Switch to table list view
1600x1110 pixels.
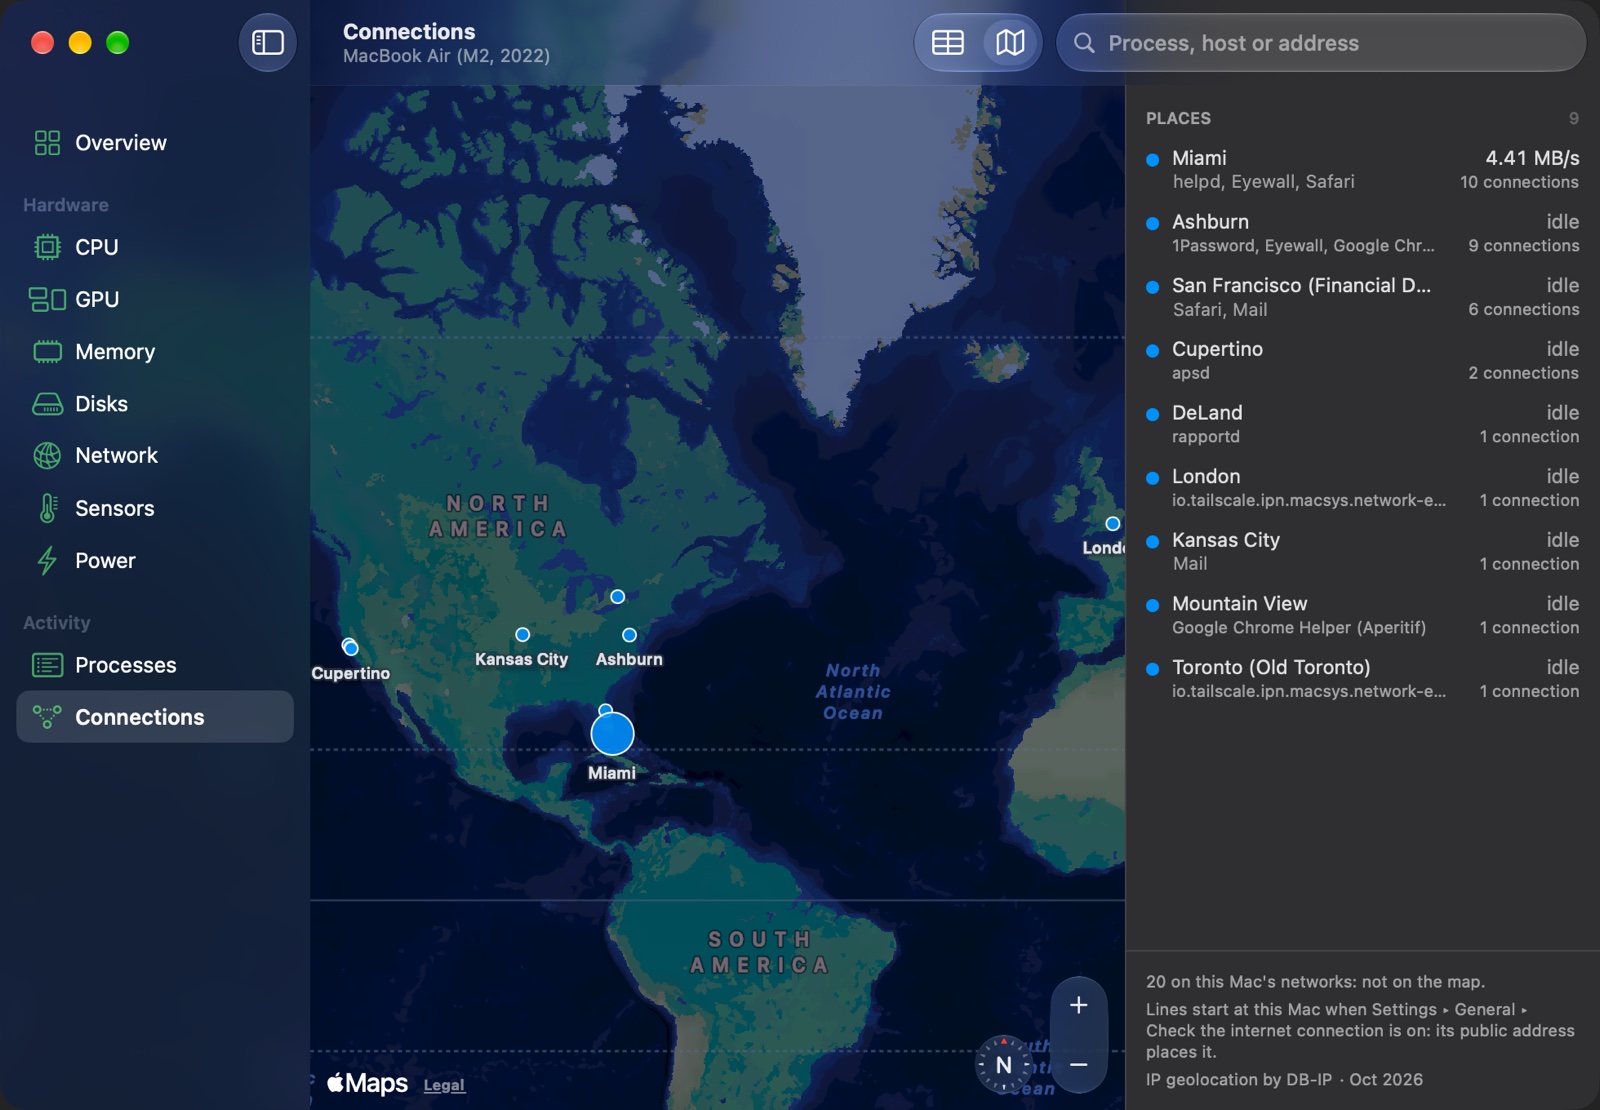tap(947, 43)
